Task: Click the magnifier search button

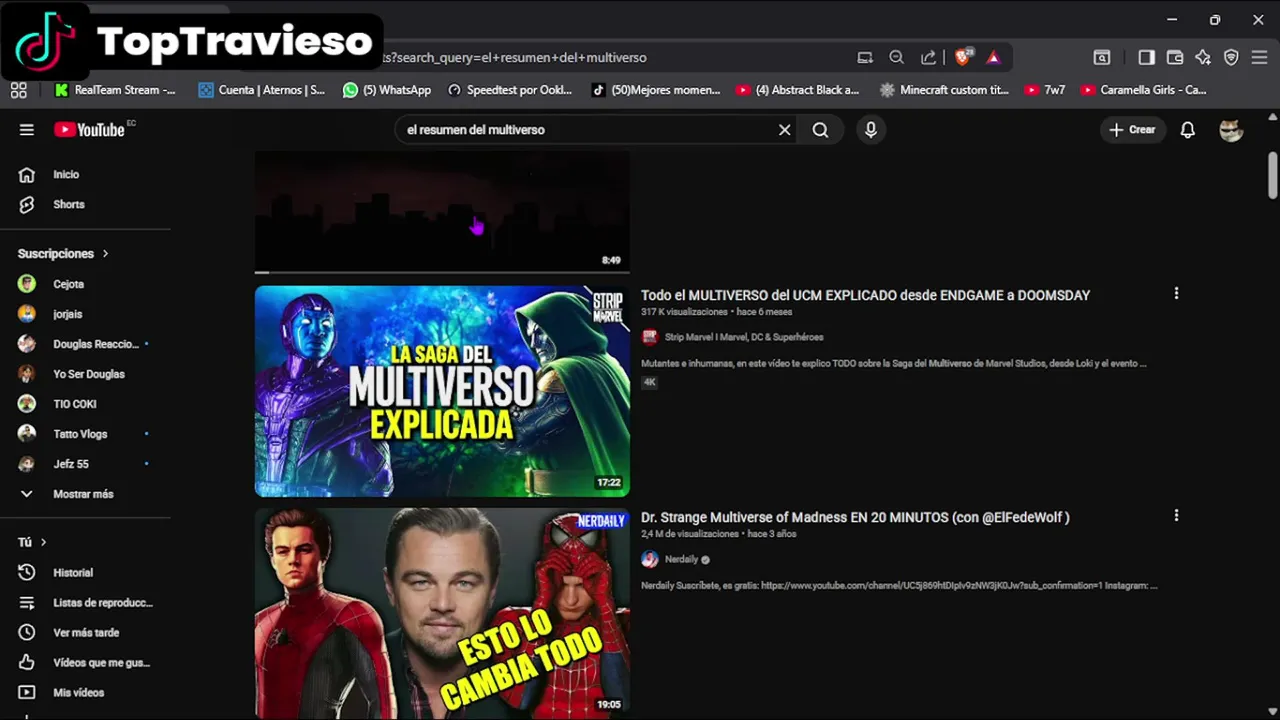Action: click(820, 130)
